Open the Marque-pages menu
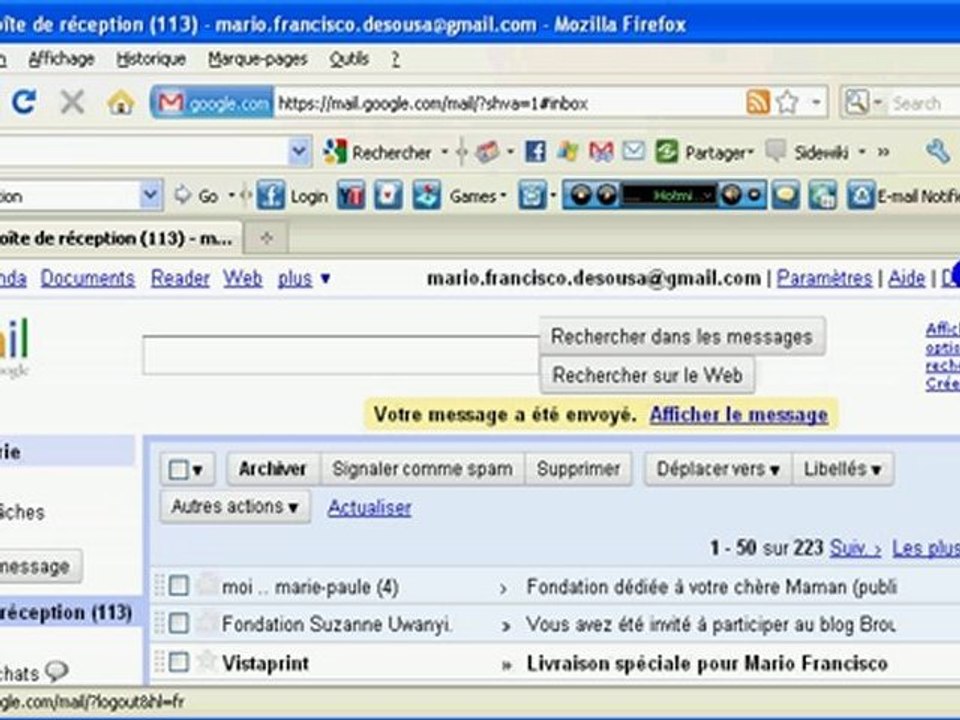Viewport: 960px width, 720px height. pos(258,59)
